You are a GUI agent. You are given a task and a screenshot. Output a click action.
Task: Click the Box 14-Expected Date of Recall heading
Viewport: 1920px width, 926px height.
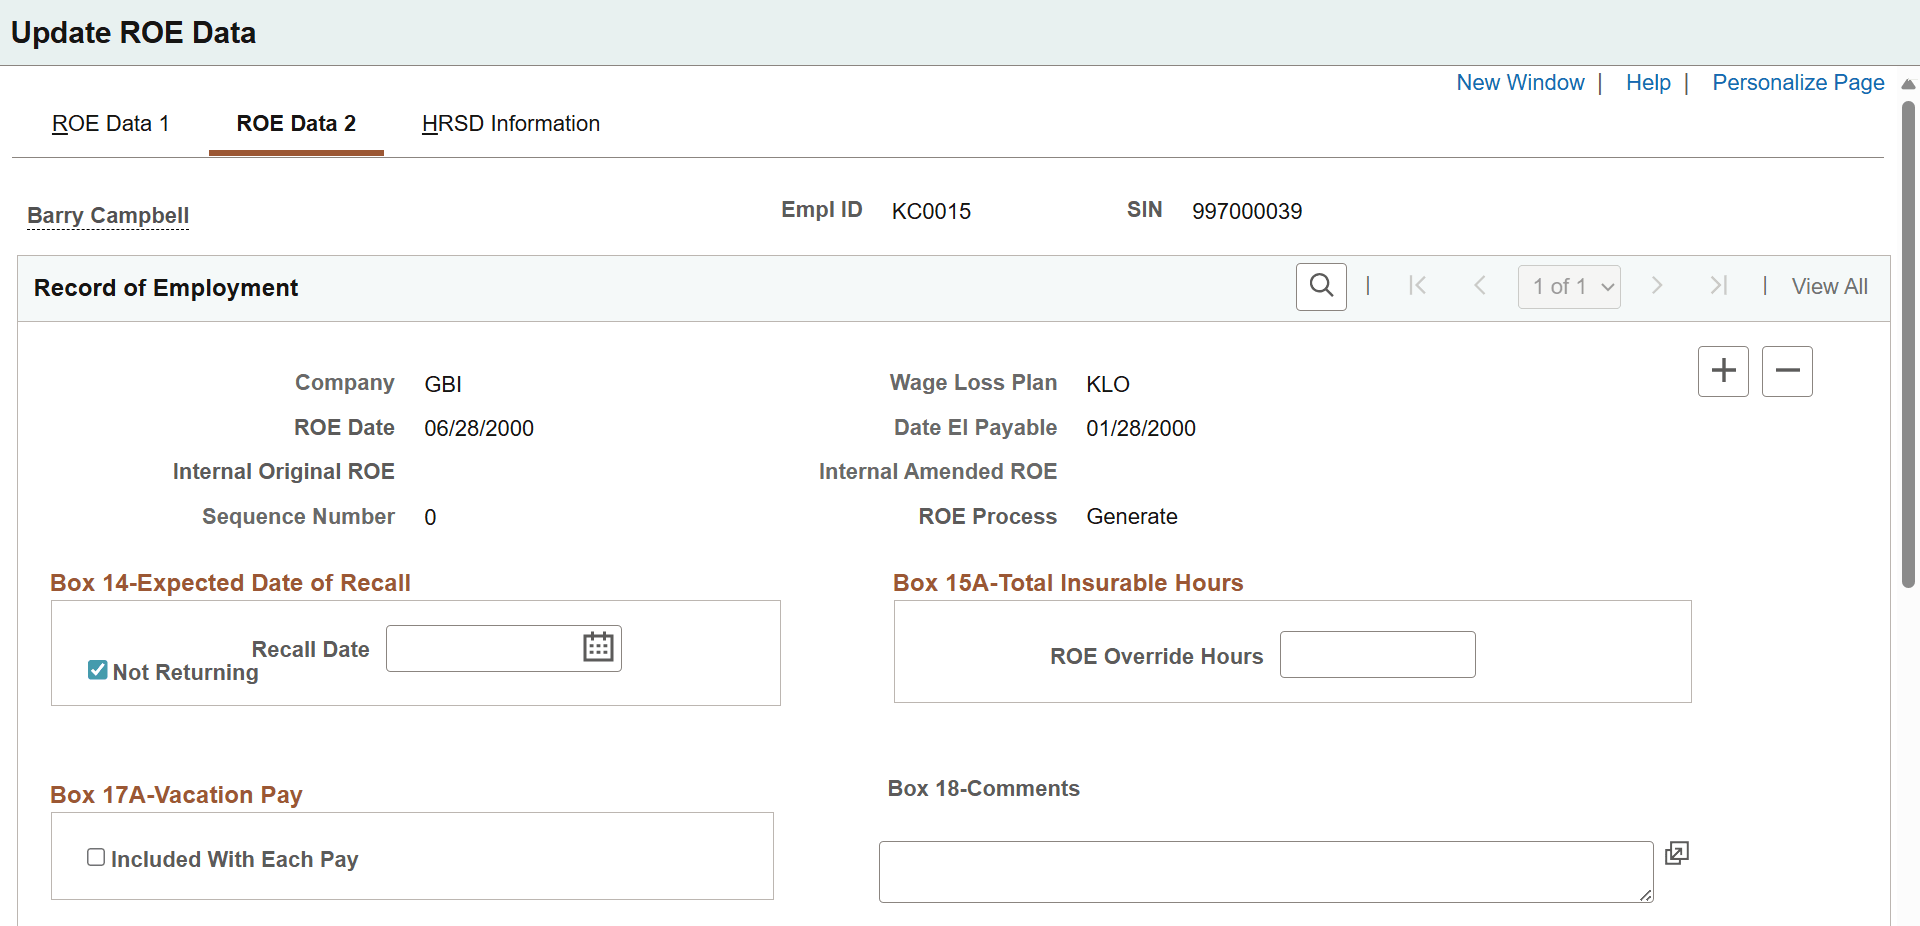click(x=230, y=583)
